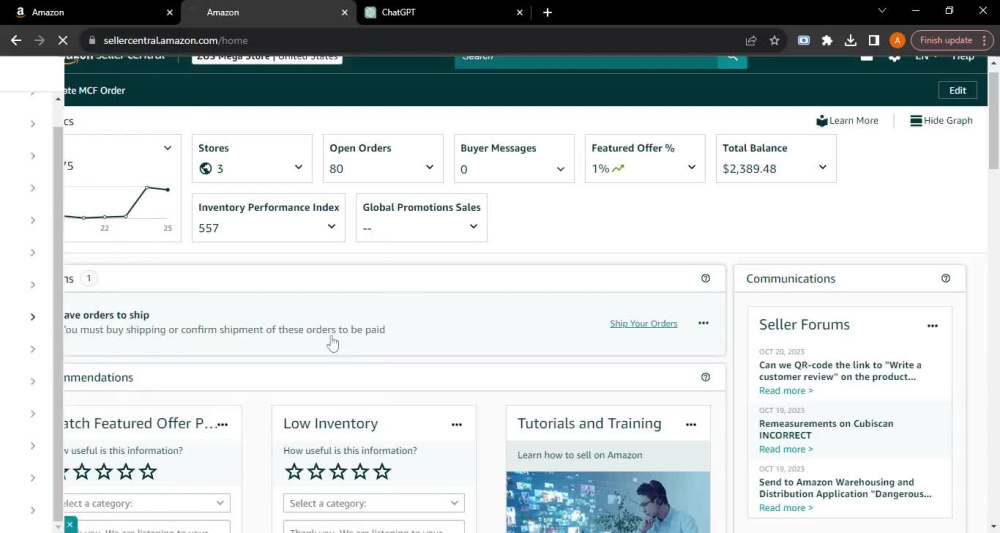Read more about QR-code review post
The height and width of the screenshot is (533, 1000).
[786, 391]
